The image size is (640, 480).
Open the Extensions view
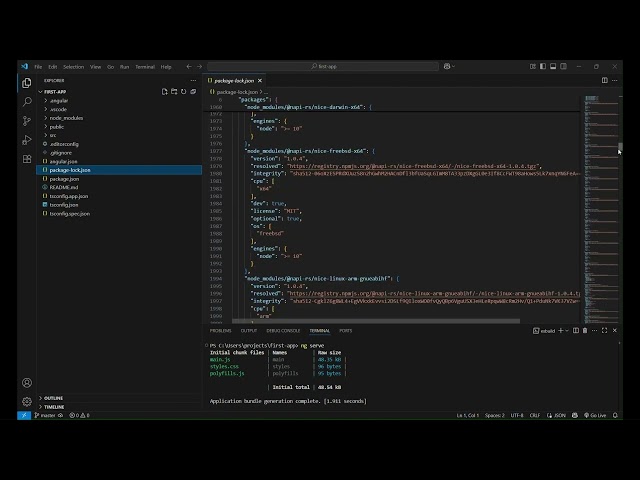pos(27,159)
